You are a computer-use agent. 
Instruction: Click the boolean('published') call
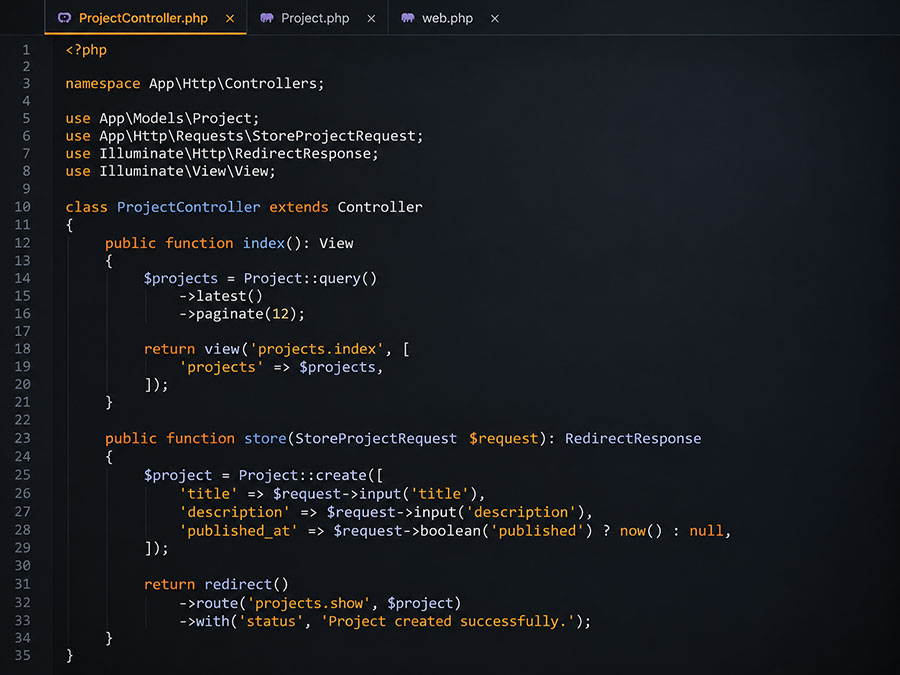(506, 531)
